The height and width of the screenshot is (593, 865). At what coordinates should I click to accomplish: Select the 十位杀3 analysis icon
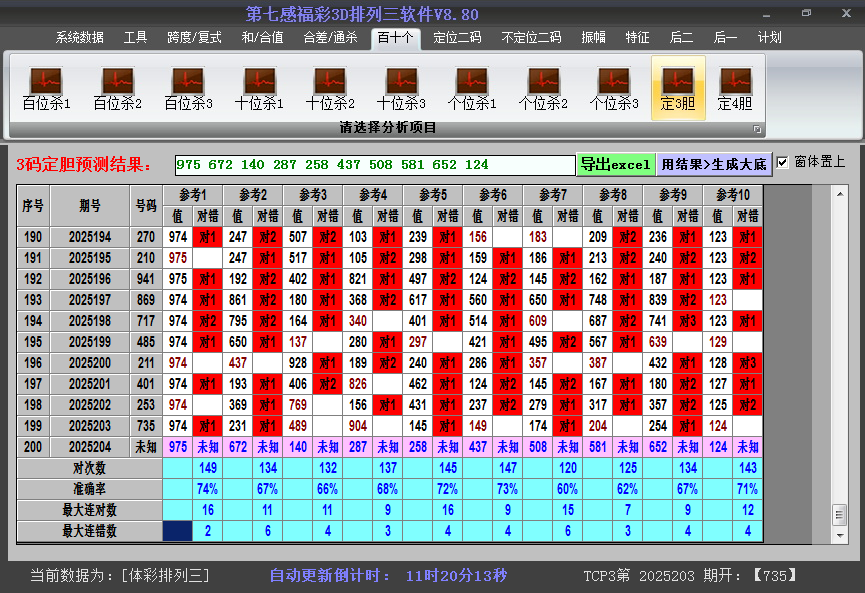click(401, 88)
